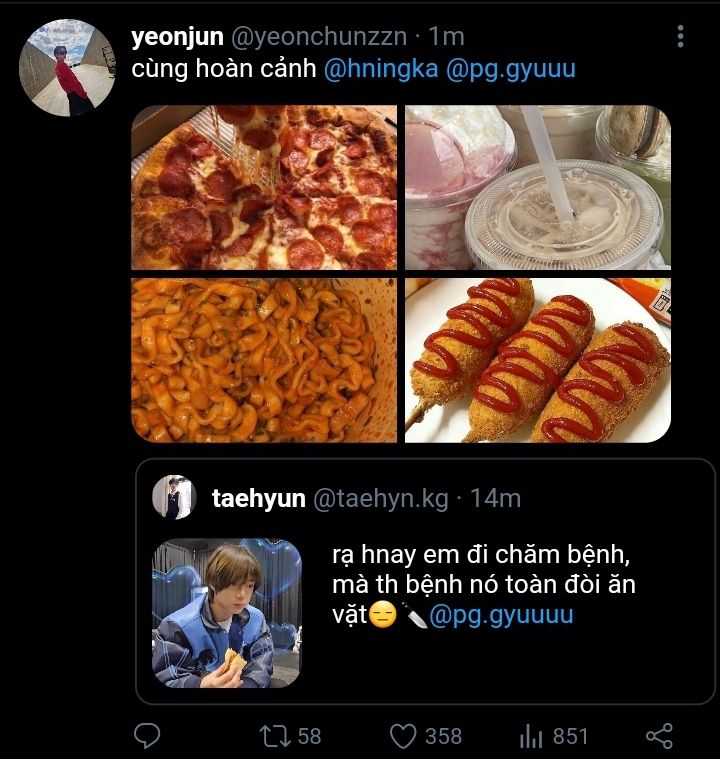
Task: Open the @pg.gyuuuu mention in quoted tweet
Action: click(x=501, y=614)
